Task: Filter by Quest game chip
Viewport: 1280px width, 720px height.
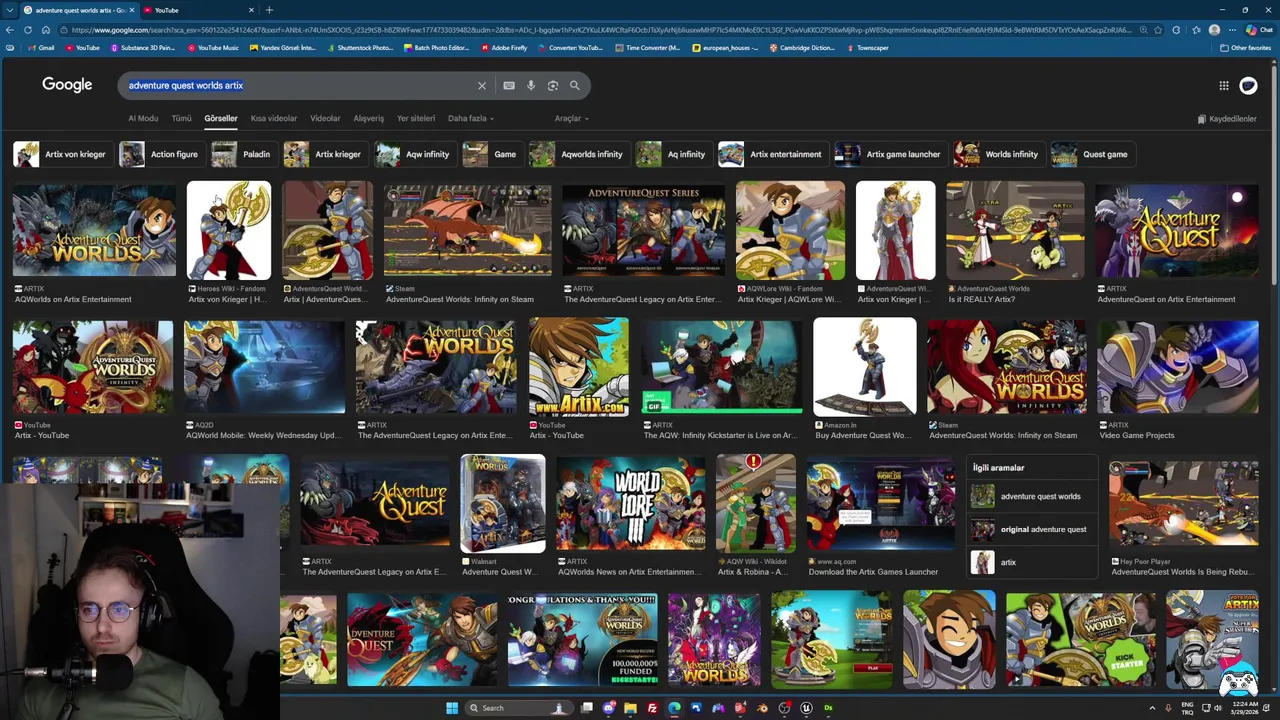Action: (x=1091, y=154)
